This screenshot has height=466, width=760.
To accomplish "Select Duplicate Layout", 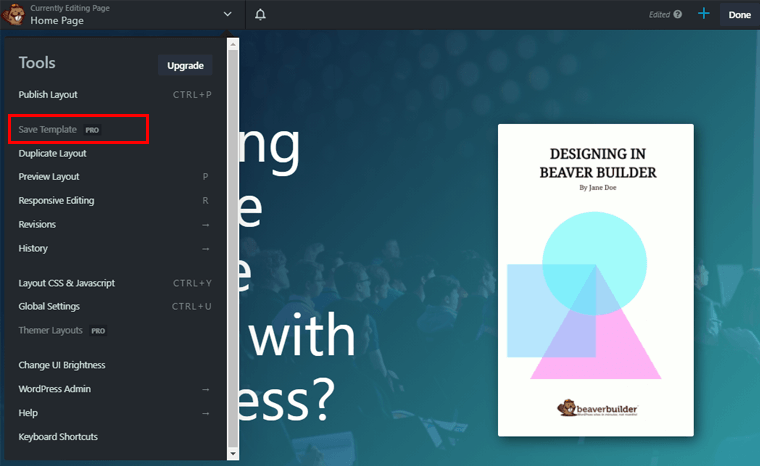I will [x=52, y=153].
